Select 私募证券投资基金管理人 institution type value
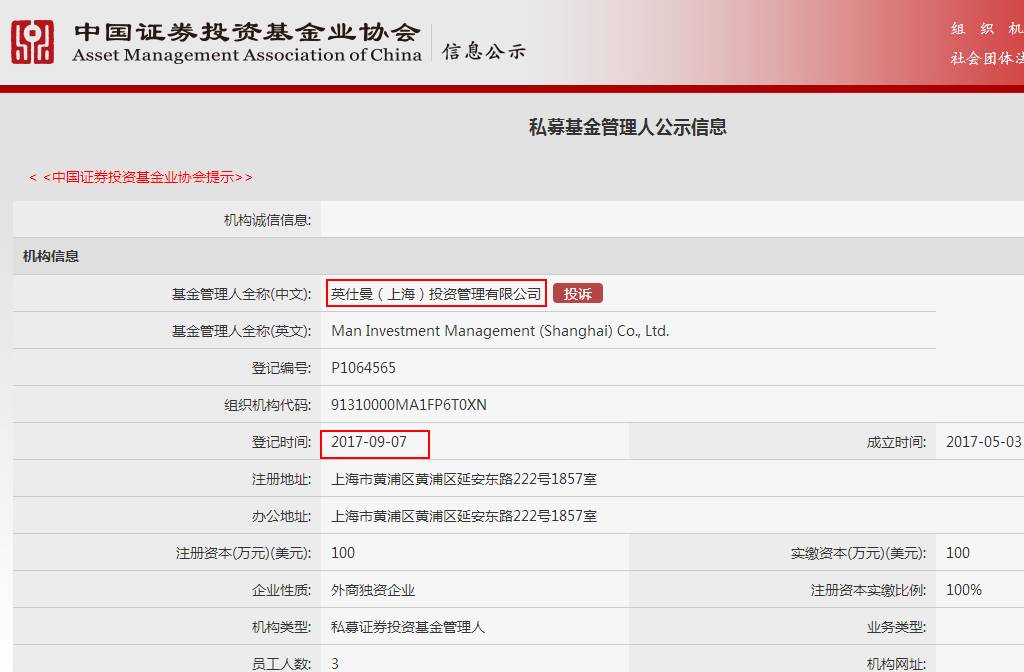The width and height of the screenshot is (1024, 672). [x=408, y=628]
